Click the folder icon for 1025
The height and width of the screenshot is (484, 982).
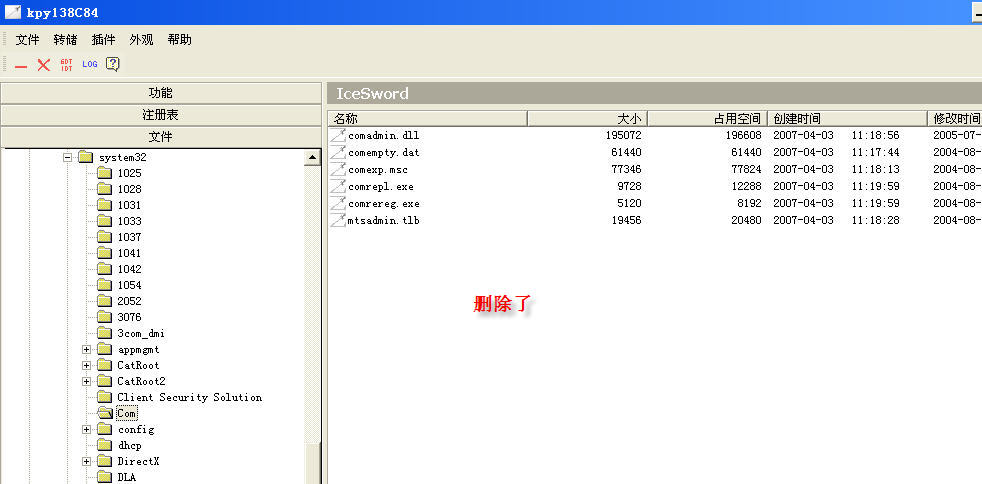(x=105, y=173)
